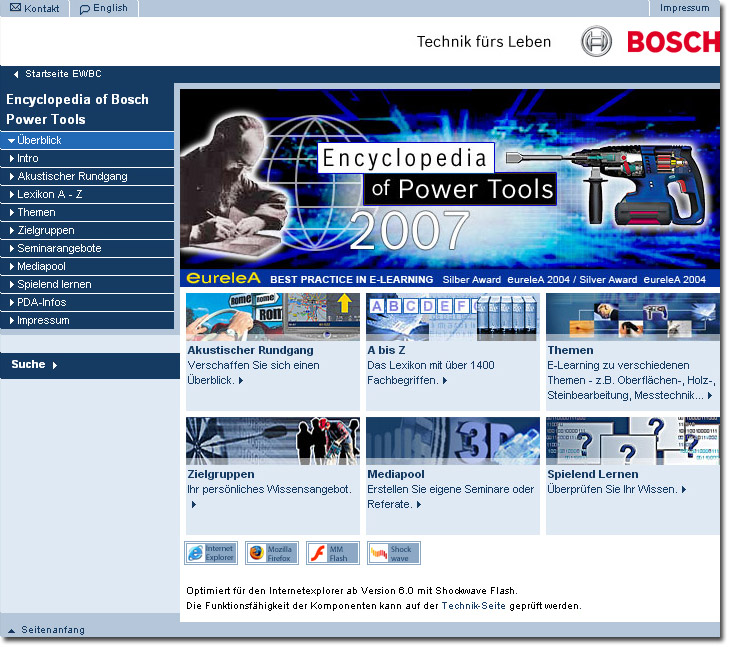Switch language via English top link
Viewport: 729px width, 647px height.
(x=110, y=8)
